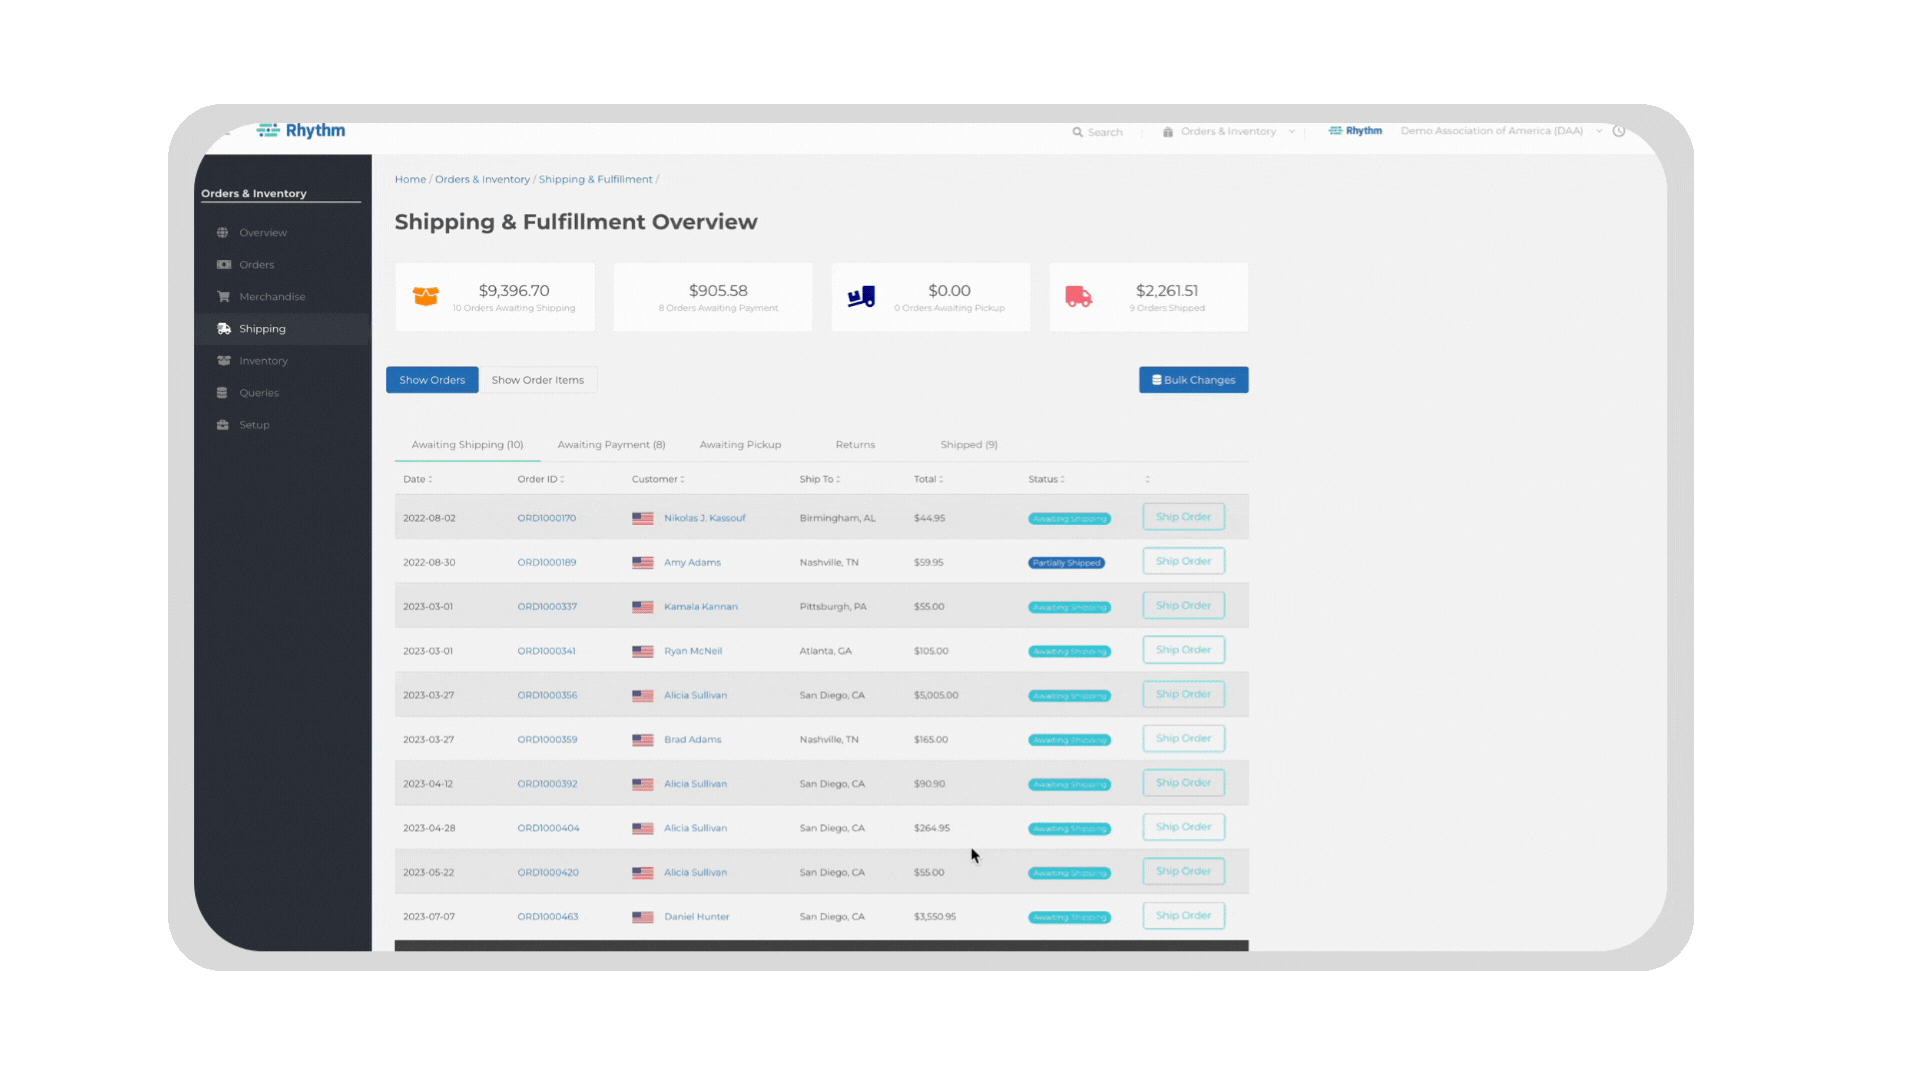The image size is (1920, 1080).
Task: Click the $5,005.00 total cell
Action: (x=936, y=695)
